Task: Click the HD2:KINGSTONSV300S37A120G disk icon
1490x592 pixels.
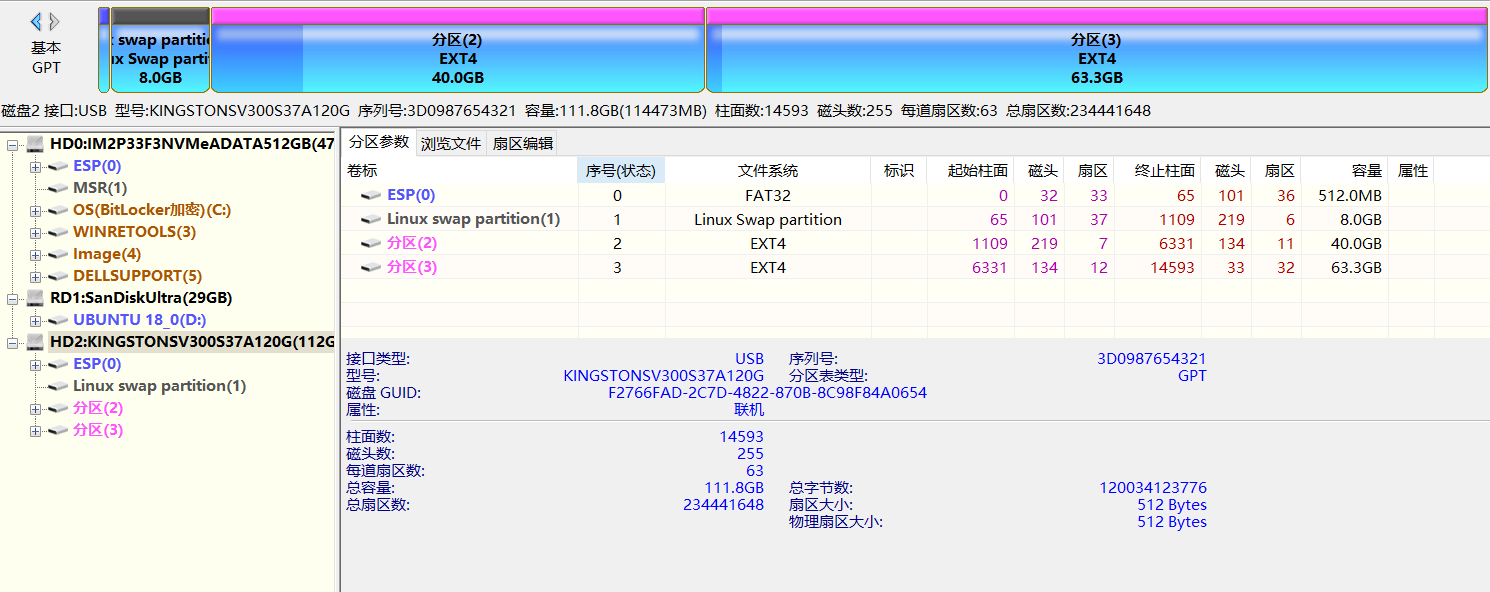Action: (x=37, y=341)
